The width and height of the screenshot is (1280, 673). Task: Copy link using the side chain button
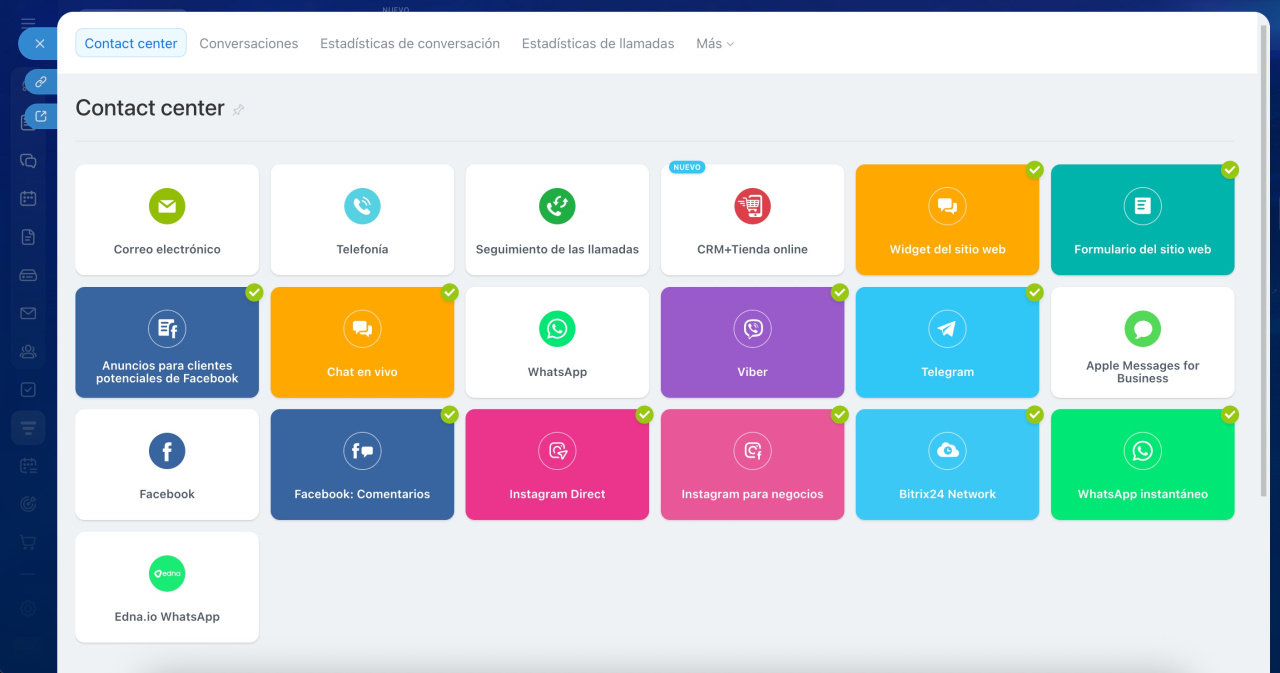[x=41, y=82]
